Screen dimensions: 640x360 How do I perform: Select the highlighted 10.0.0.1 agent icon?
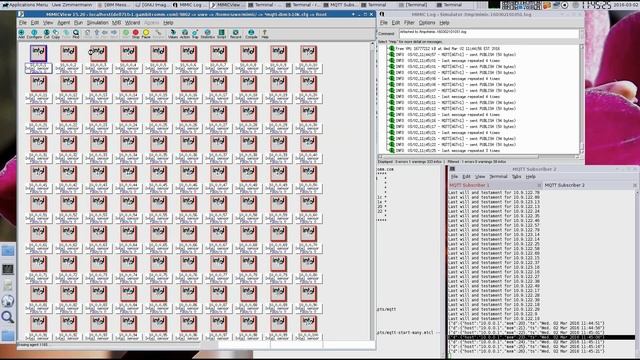tap(38, 53)
